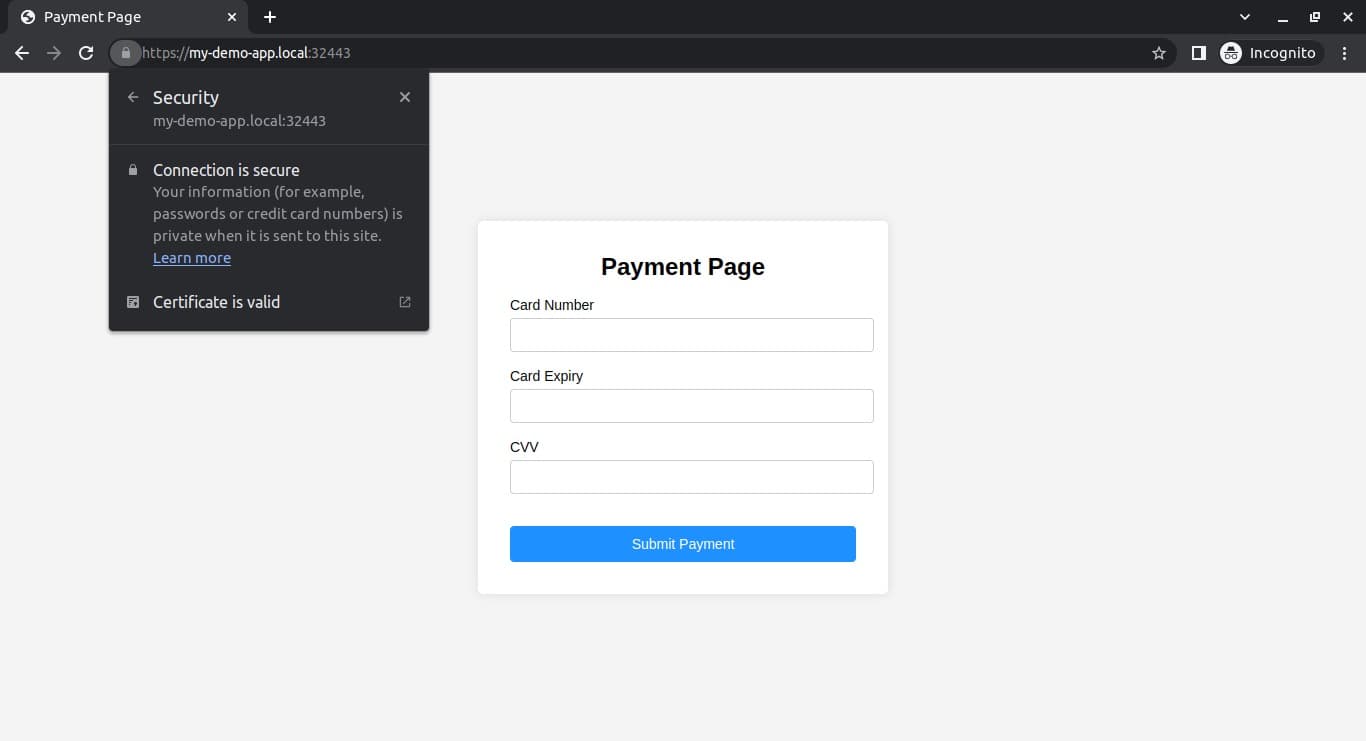
Task: Open certificate details via external-link icon
Action: (x=405, y=302)
